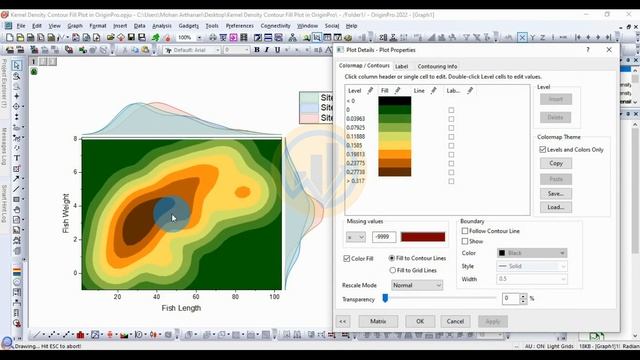Viewport: 640px width, 360px height.
Task: Open the Format menu
Action: (x=98, y=26)
